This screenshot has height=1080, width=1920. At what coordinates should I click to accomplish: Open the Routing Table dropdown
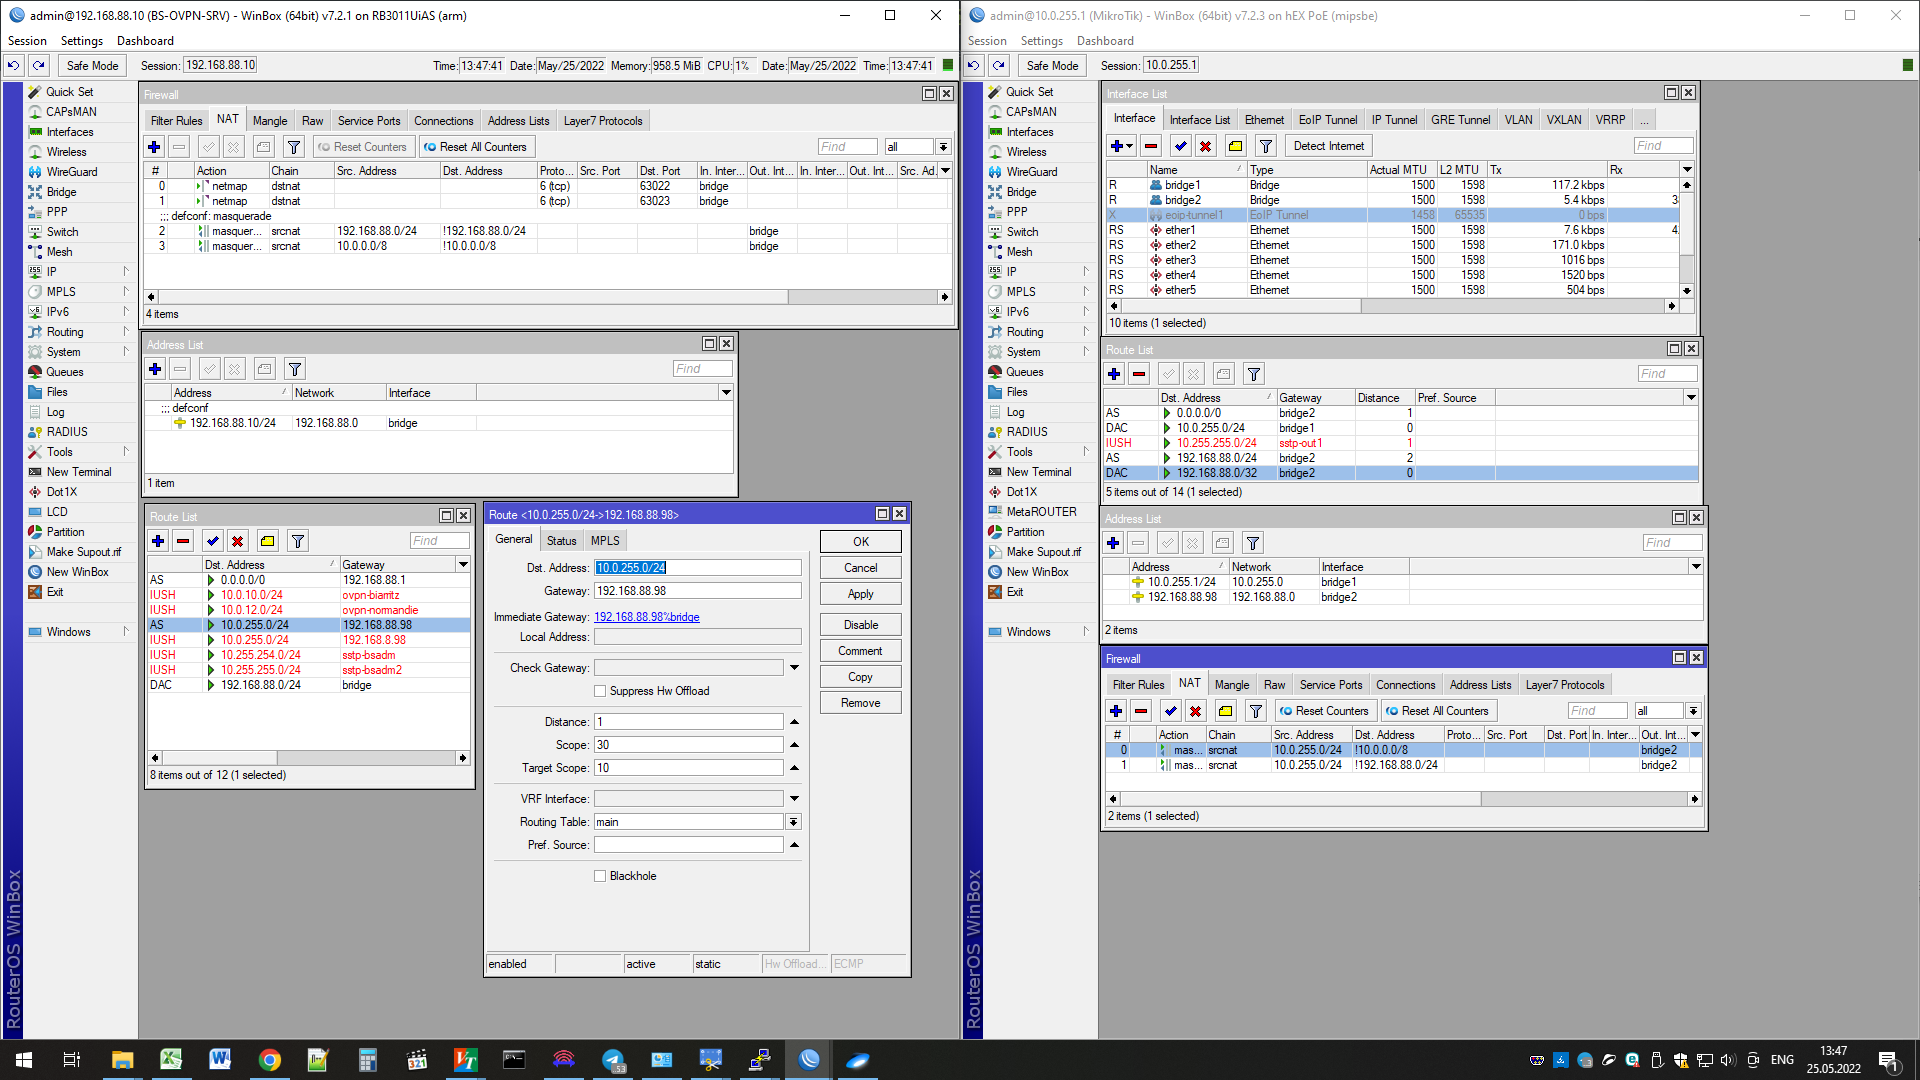pos(794,822)
